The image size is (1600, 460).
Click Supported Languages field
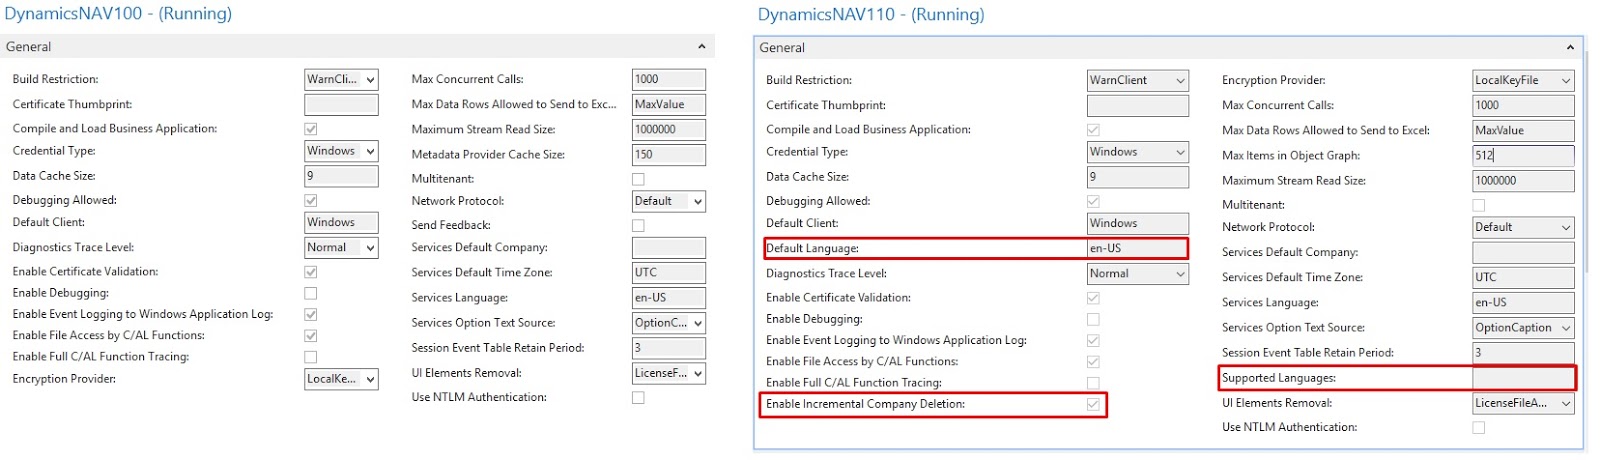pos(1523,378)
